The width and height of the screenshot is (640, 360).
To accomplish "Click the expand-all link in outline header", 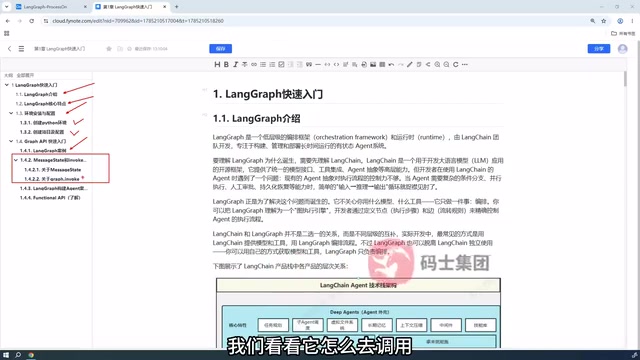I will coord(25,75).
